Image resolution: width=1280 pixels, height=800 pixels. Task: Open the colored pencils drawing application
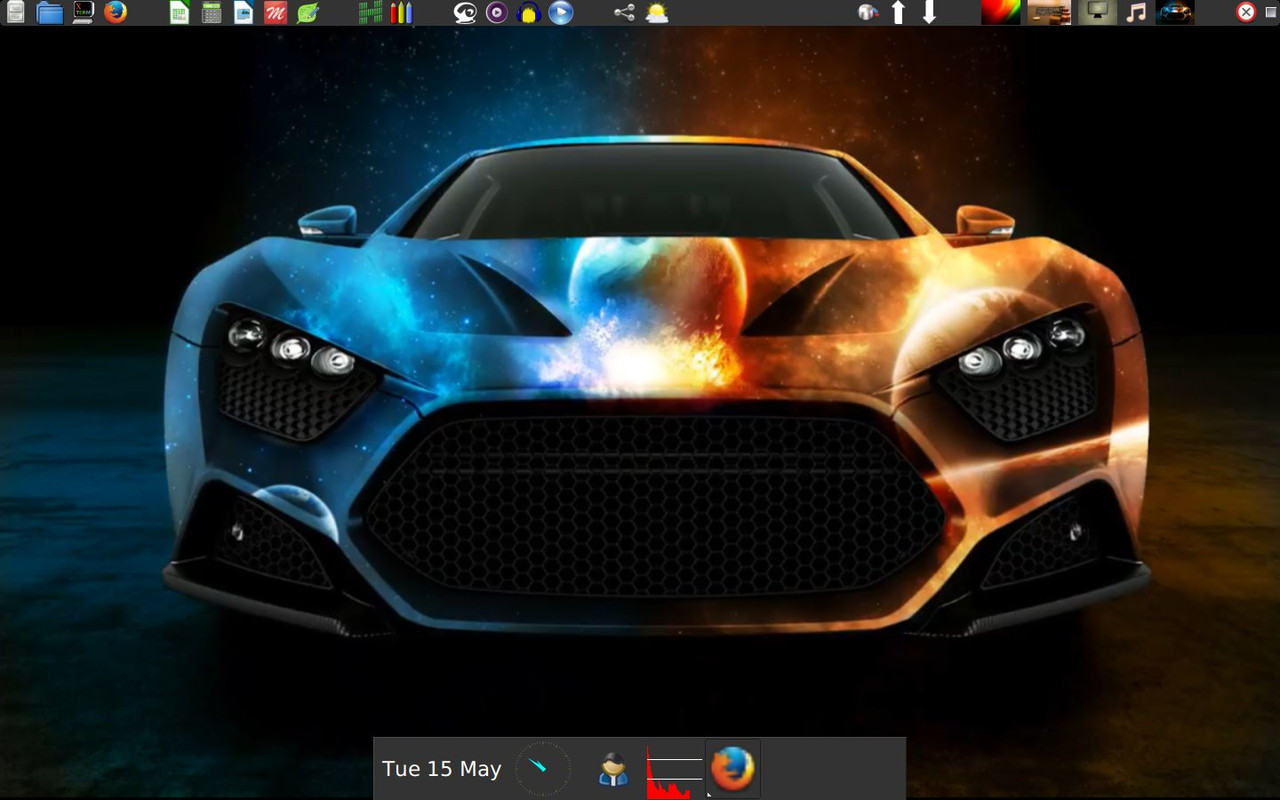tap(401, 12)
